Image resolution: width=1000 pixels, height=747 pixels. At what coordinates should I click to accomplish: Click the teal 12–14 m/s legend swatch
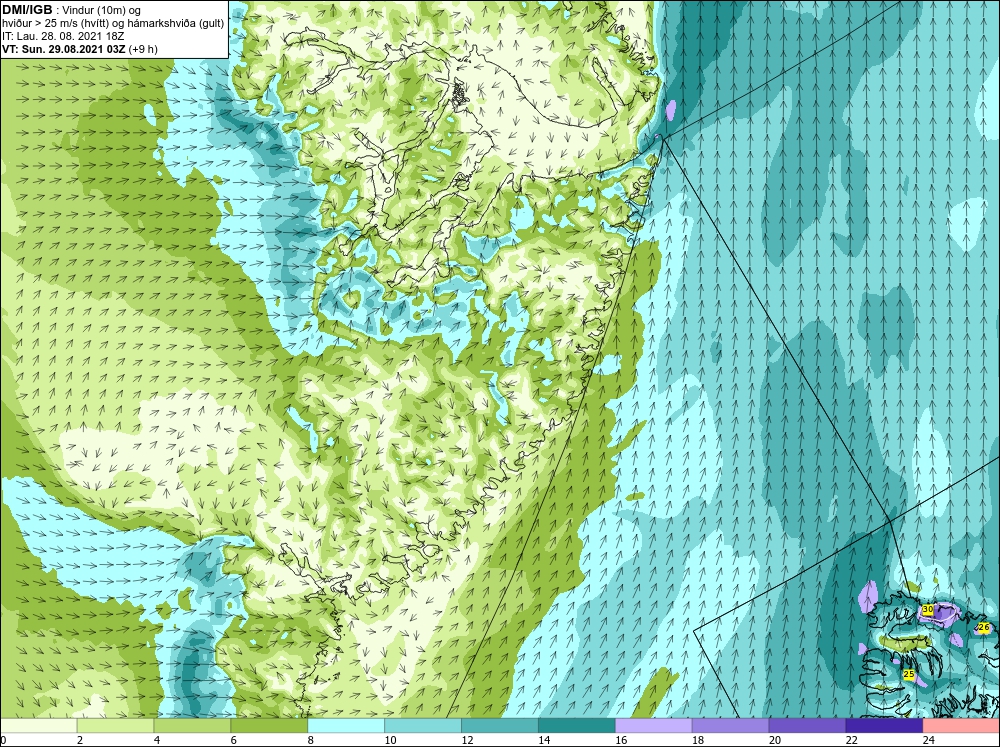[499, 725]
